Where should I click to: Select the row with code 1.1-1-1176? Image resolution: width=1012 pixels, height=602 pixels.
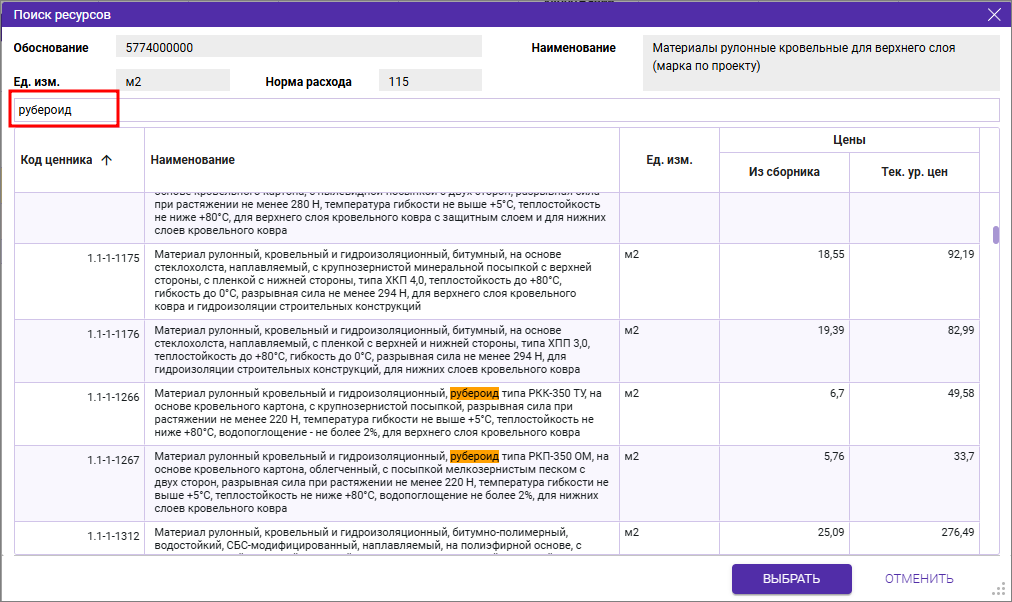[380, 351]
